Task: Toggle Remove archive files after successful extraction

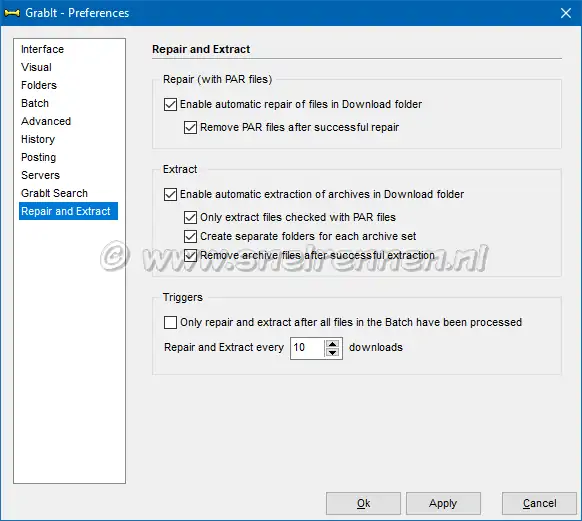Action: (x=190, y=256)
